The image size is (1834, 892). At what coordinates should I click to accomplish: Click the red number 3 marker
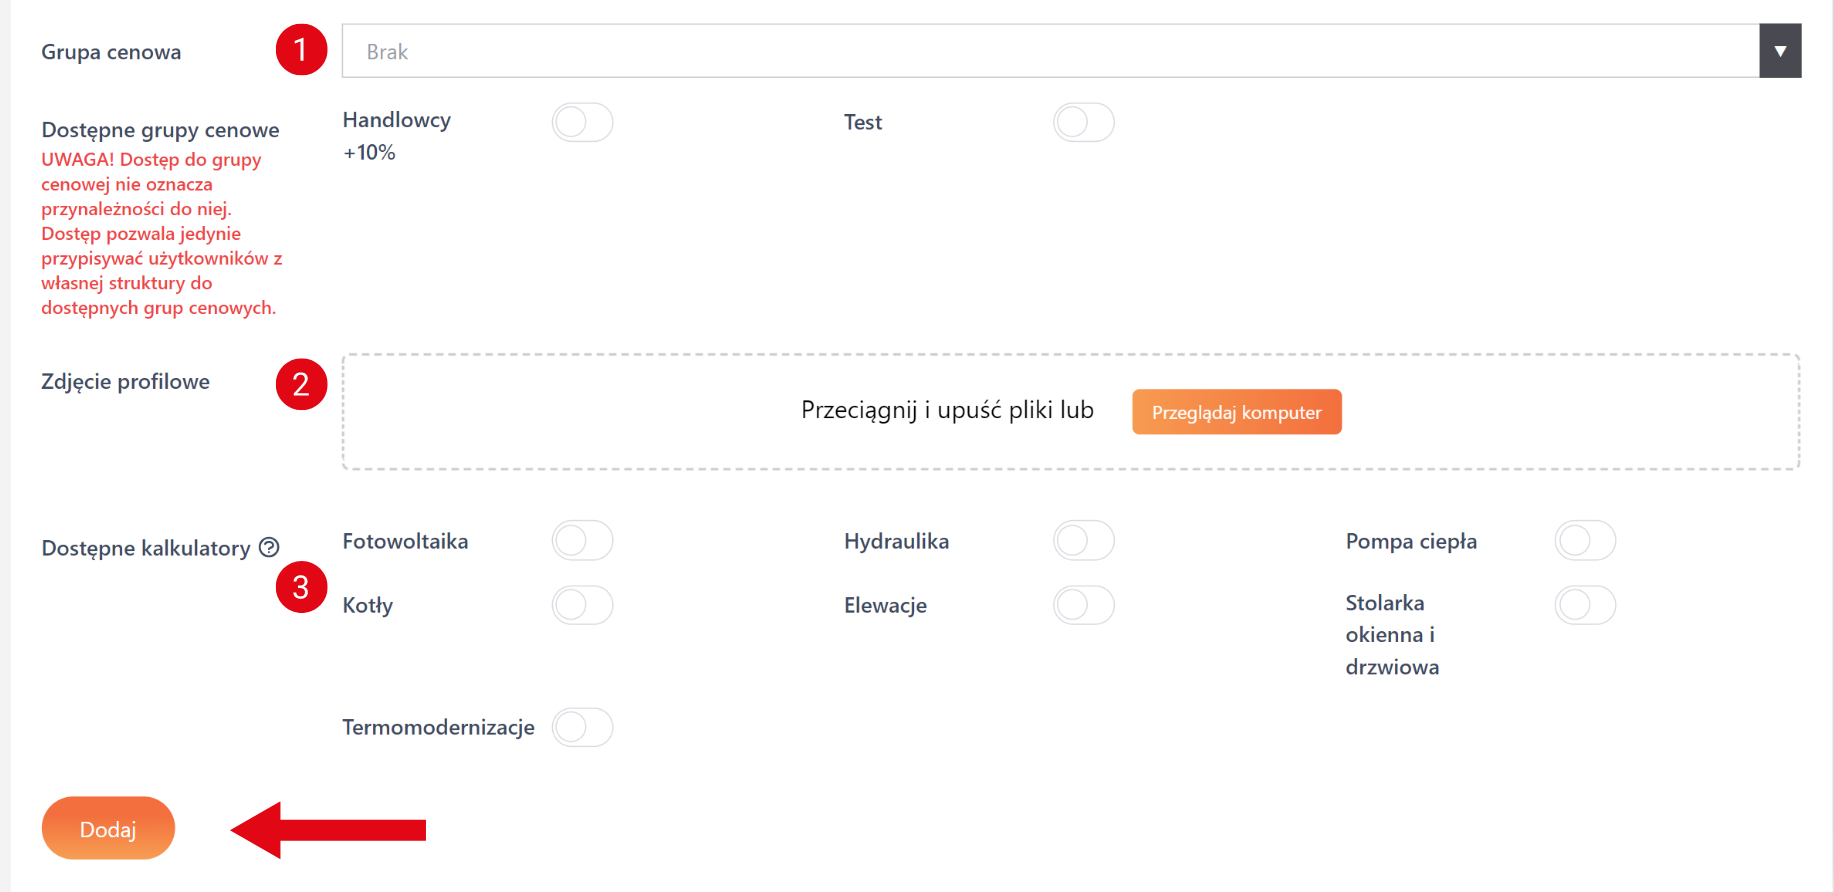point(301,587)
